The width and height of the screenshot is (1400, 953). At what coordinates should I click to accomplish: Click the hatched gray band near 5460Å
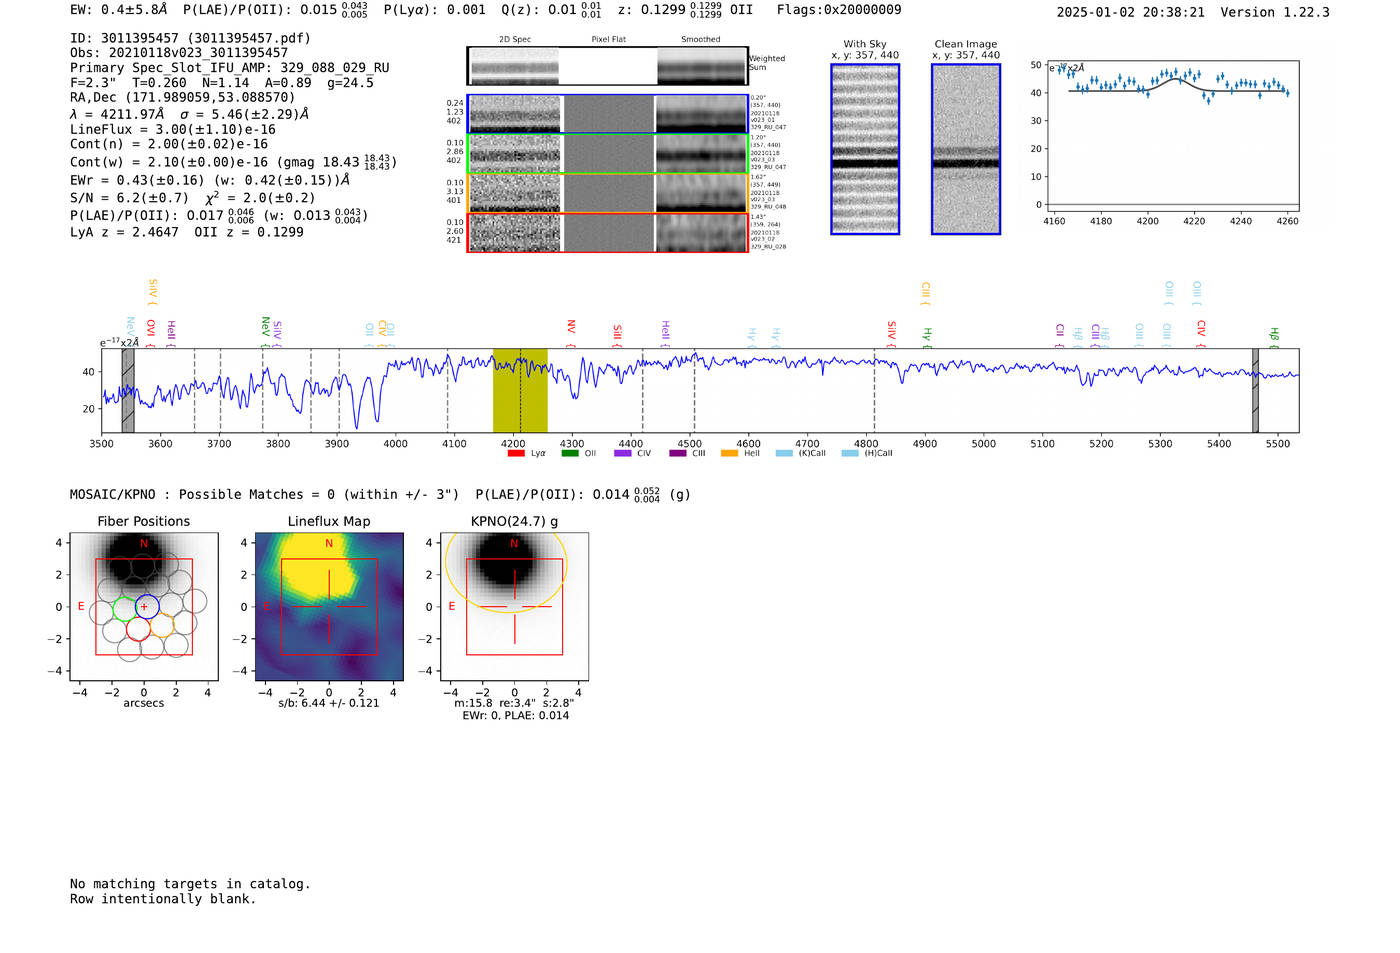[x=1256, y=390]
